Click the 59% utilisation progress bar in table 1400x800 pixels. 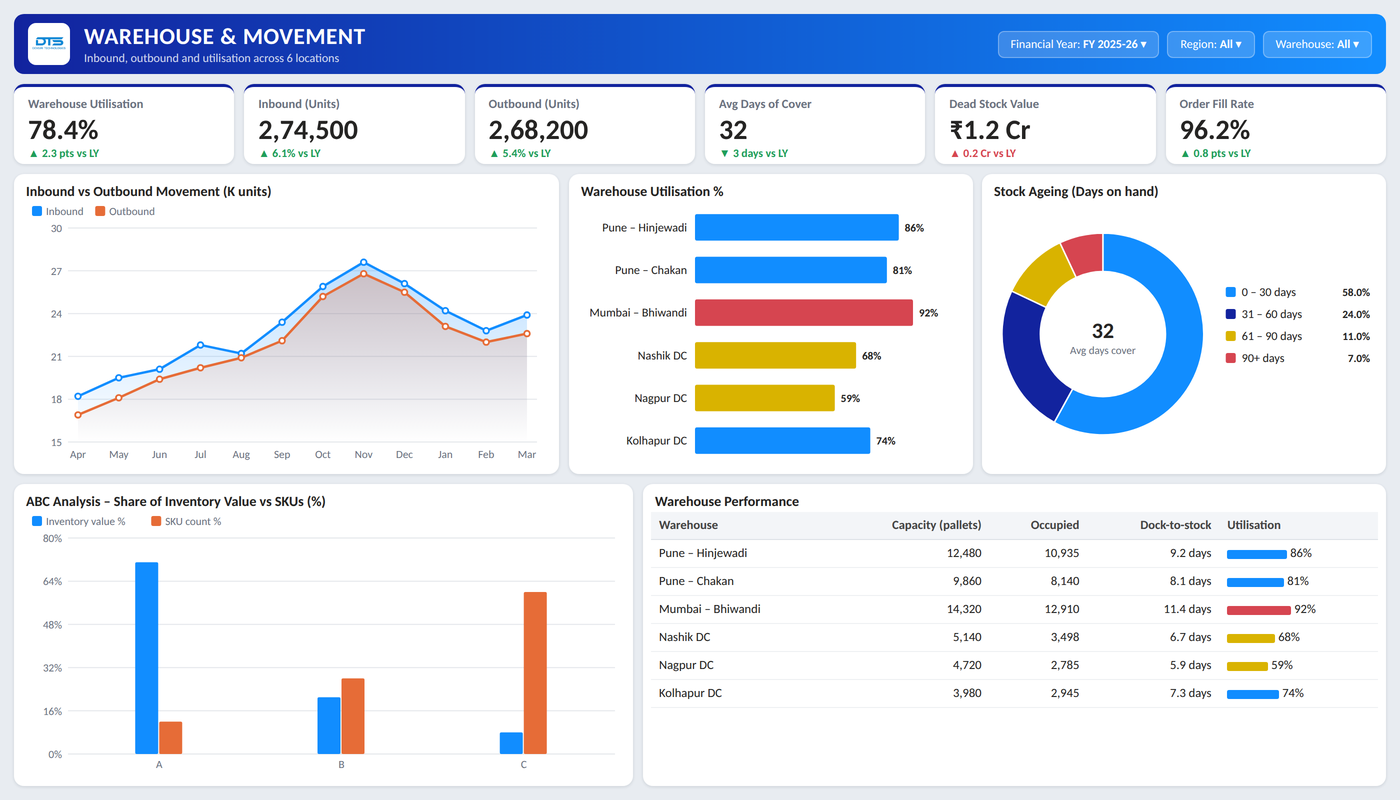point(1247,666)
